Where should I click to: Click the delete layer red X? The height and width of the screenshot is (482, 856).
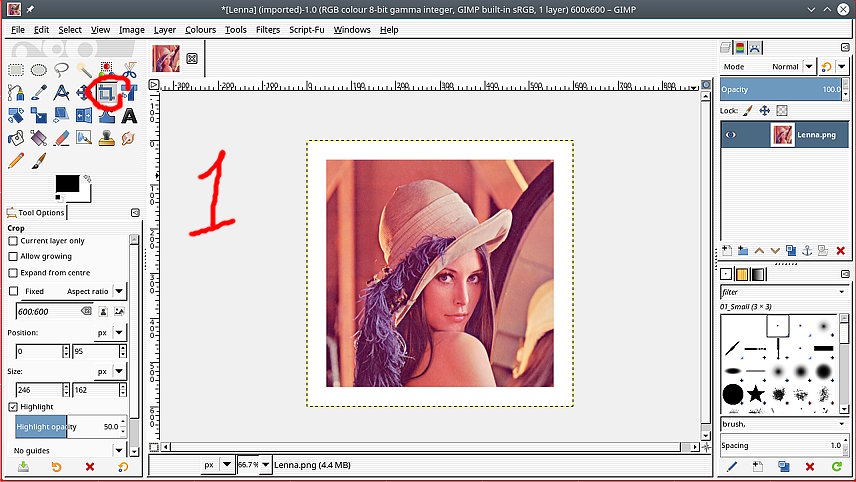tap(841, 251)
